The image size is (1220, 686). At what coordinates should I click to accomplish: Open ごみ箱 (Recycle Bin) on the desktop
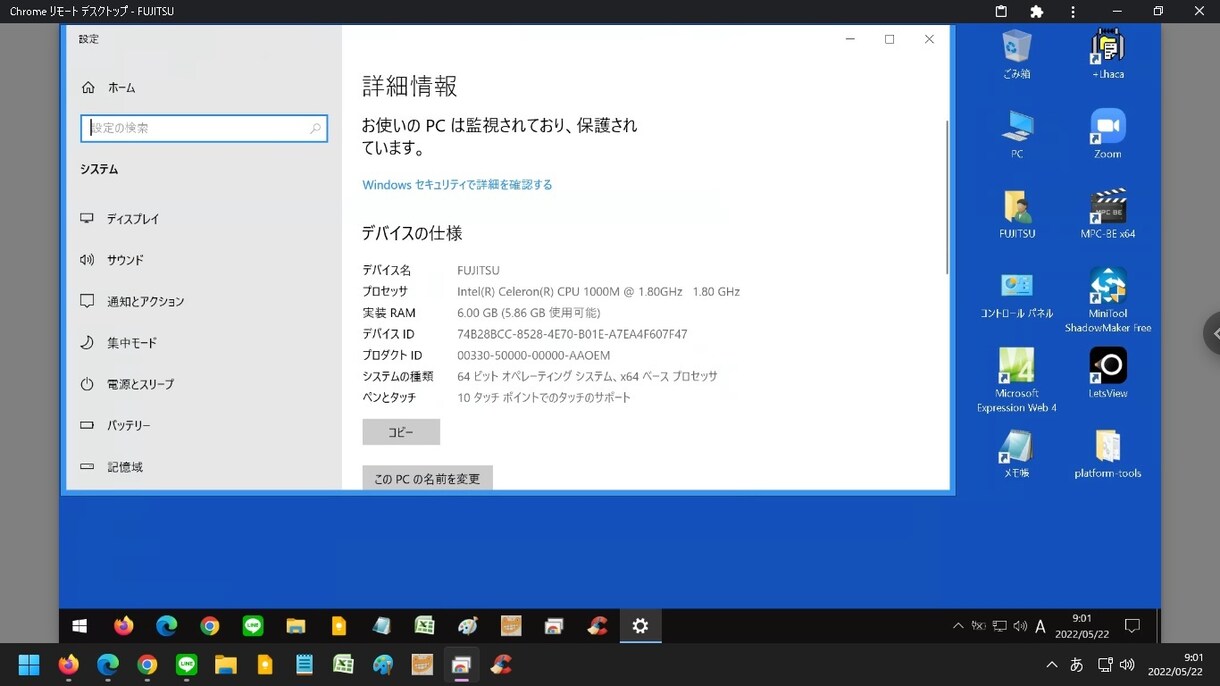pos(1017,54)
